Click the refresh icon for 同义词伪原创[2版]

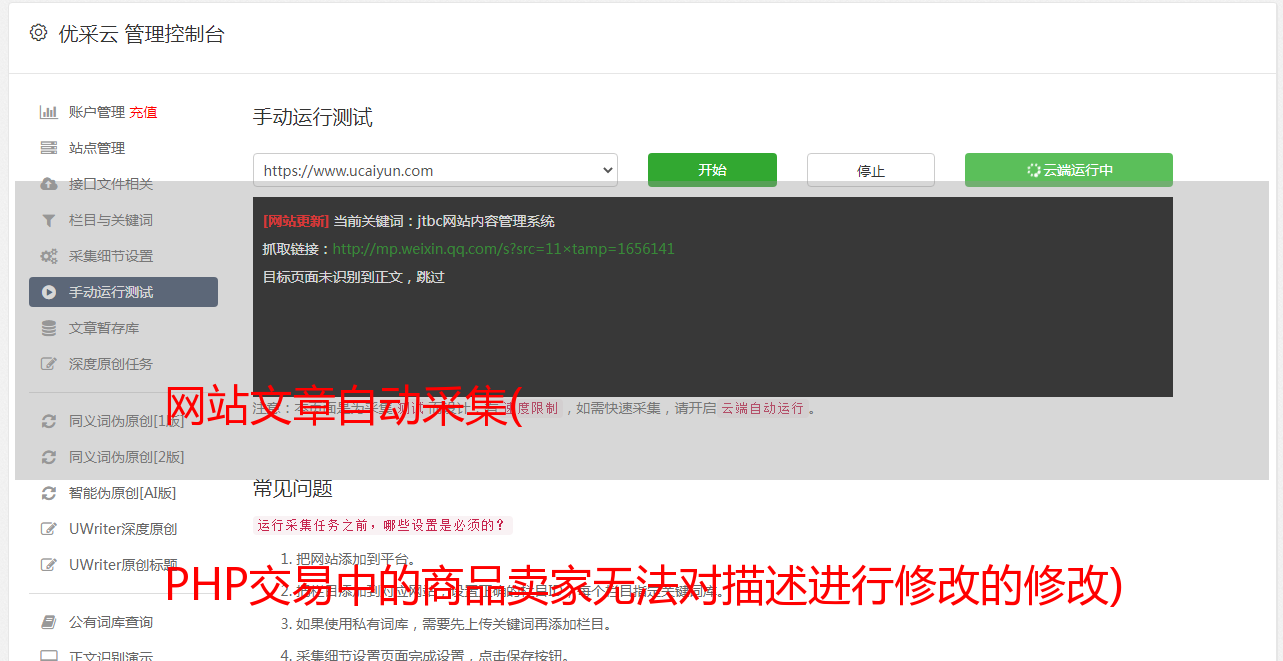pos(48,457)
